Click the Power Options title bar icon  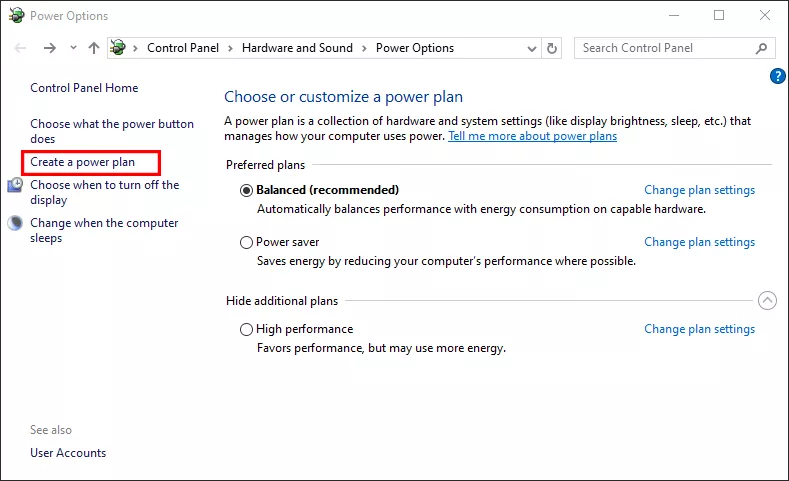(17, 15)
